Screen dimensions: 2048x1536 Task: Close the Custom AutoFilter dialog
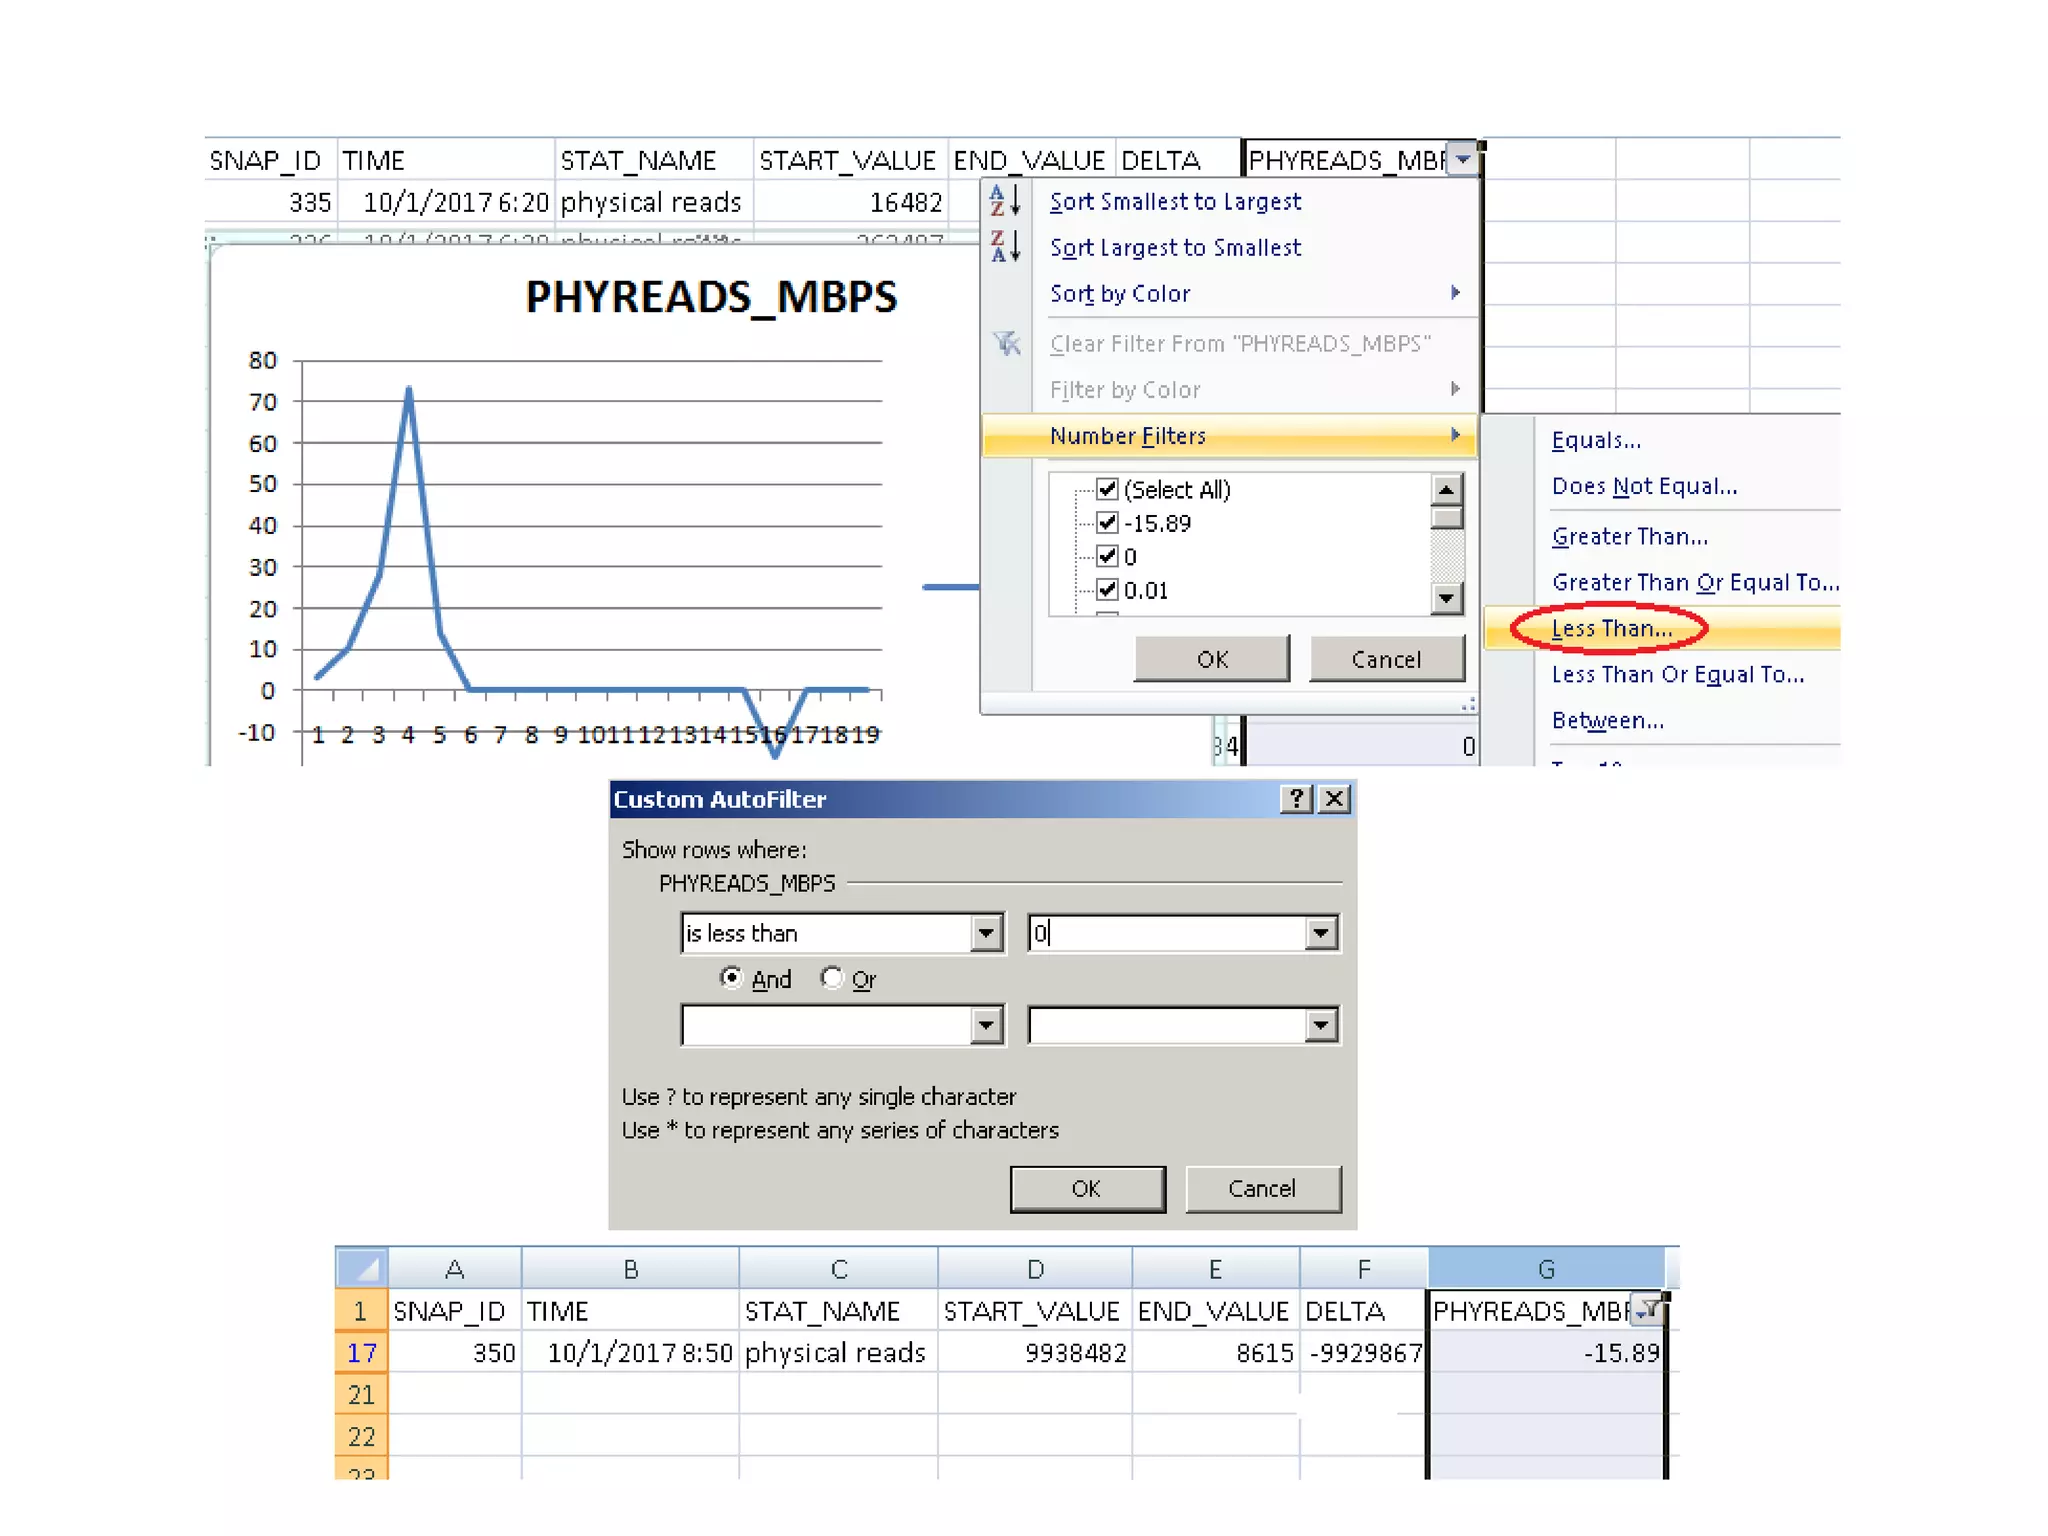pos(1335,799)
